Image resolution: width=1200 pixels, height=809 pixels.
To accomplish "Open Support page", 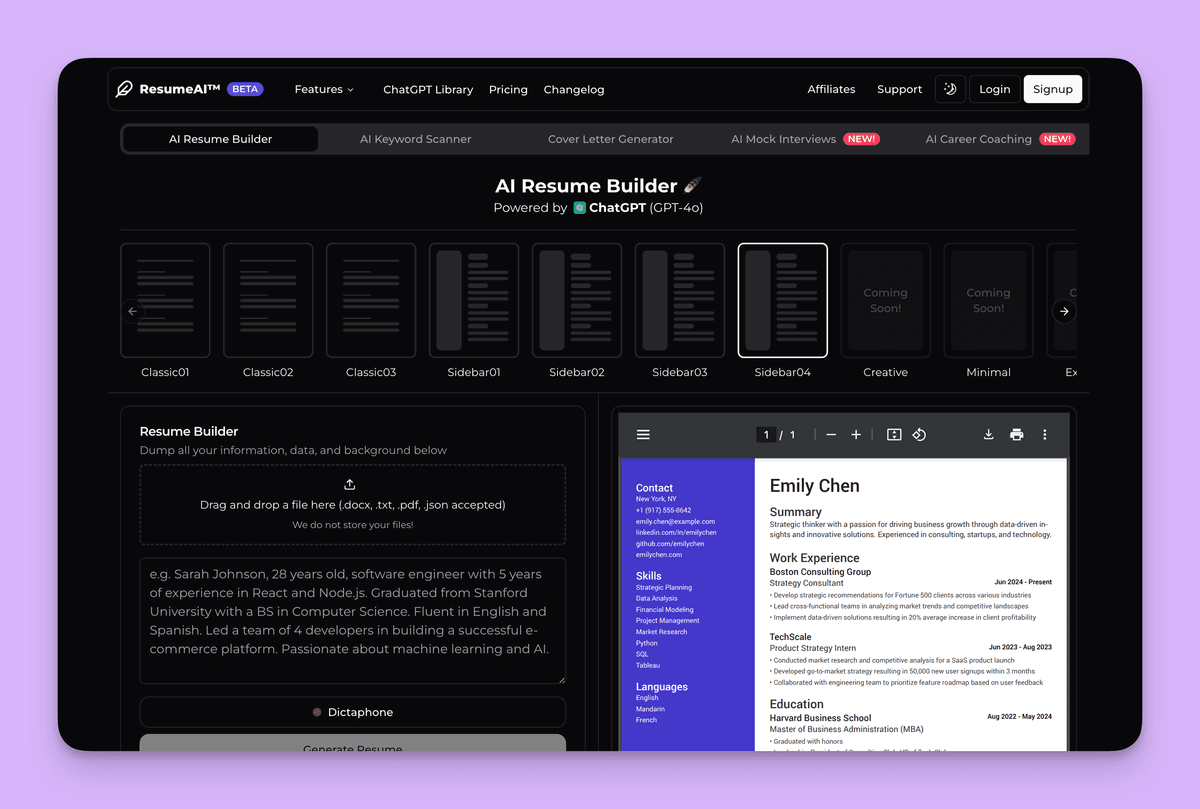I will [899, 89].
